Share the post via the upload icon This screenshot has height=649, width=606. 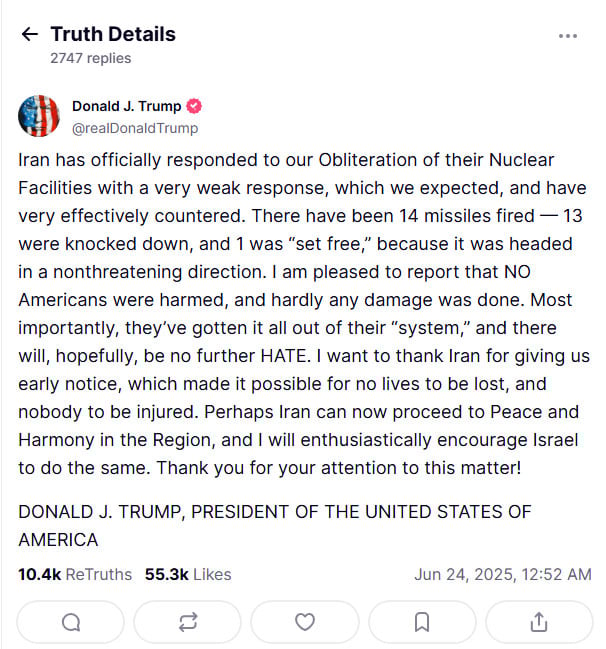coord(539,622)
